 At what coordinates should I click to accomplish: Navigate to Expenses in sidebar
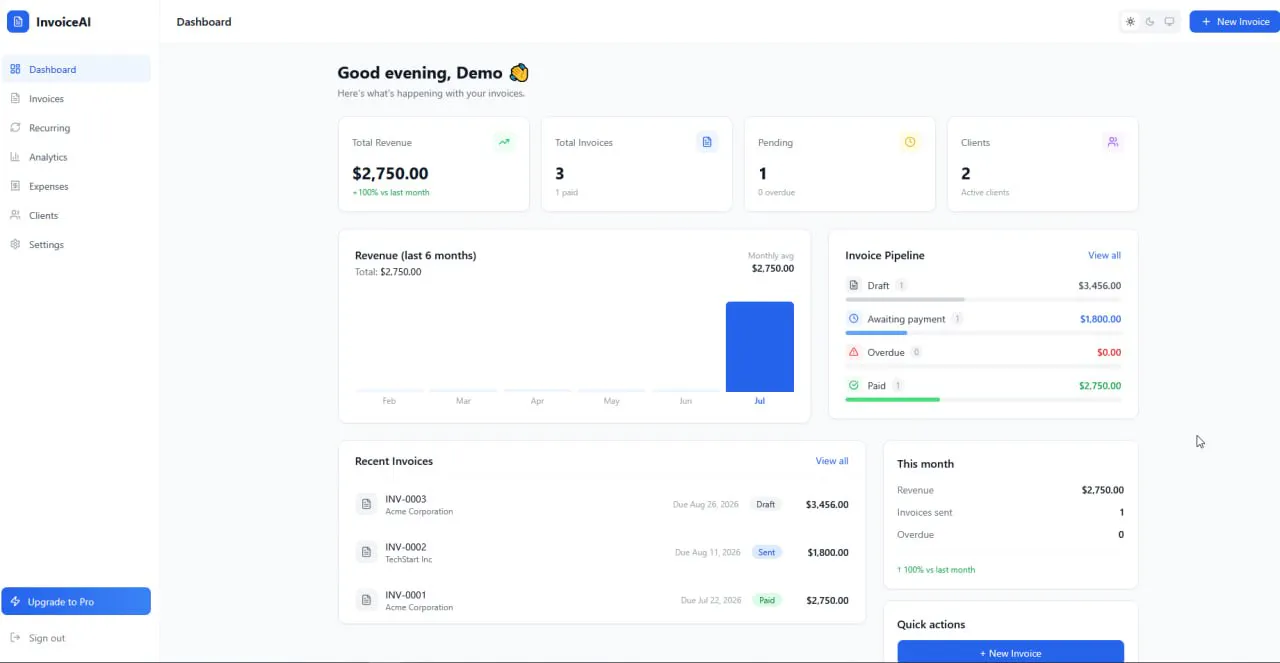point(76,185)
